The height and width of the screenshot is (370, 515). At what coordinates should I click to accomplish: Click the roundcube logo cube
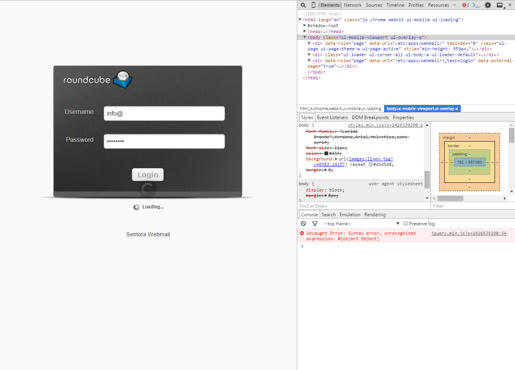coord(123,79)
